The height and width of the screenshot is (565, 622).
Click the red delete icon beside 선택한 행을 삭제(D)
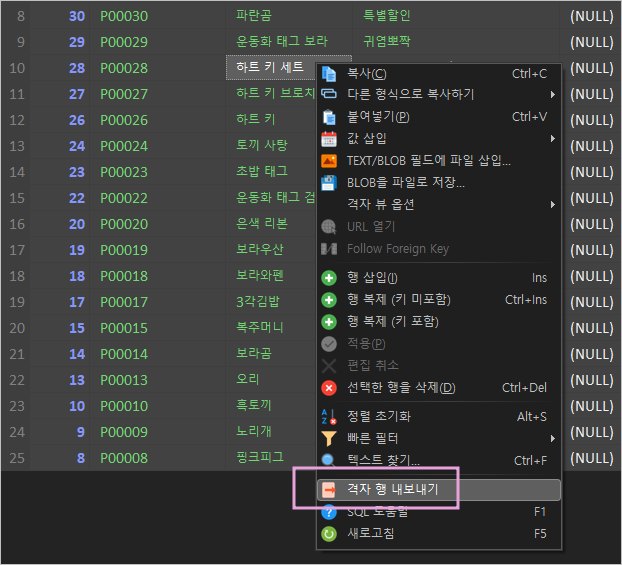tap(329, 388)
